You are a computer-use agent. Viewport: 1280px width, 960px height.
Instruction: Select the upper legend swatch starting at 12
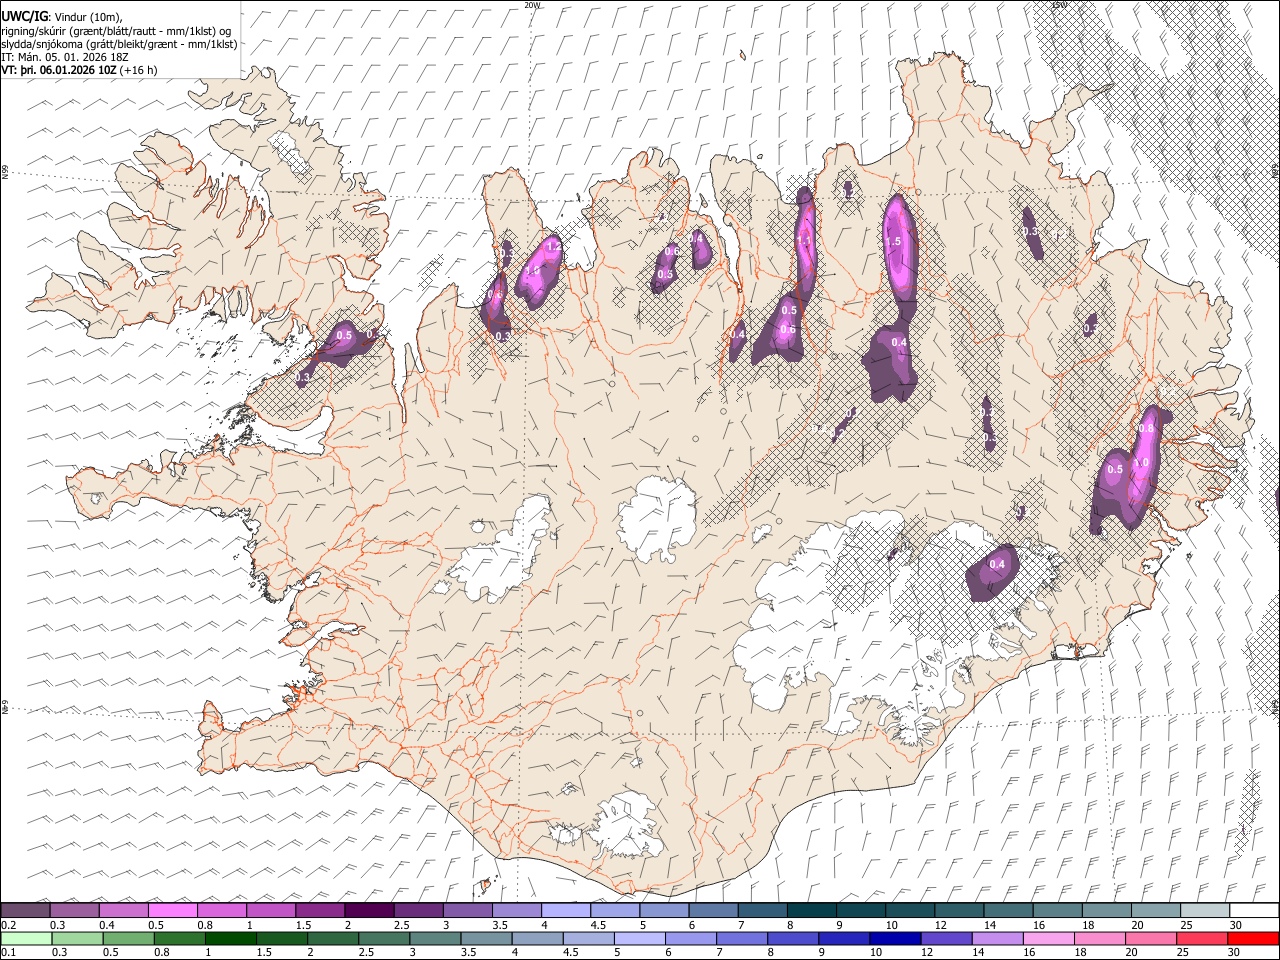click(x=959, y=910)
